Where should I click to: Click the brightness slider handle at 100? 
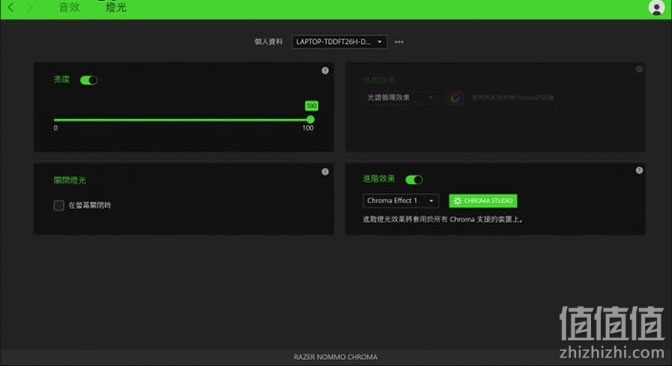tap(310, 120)
